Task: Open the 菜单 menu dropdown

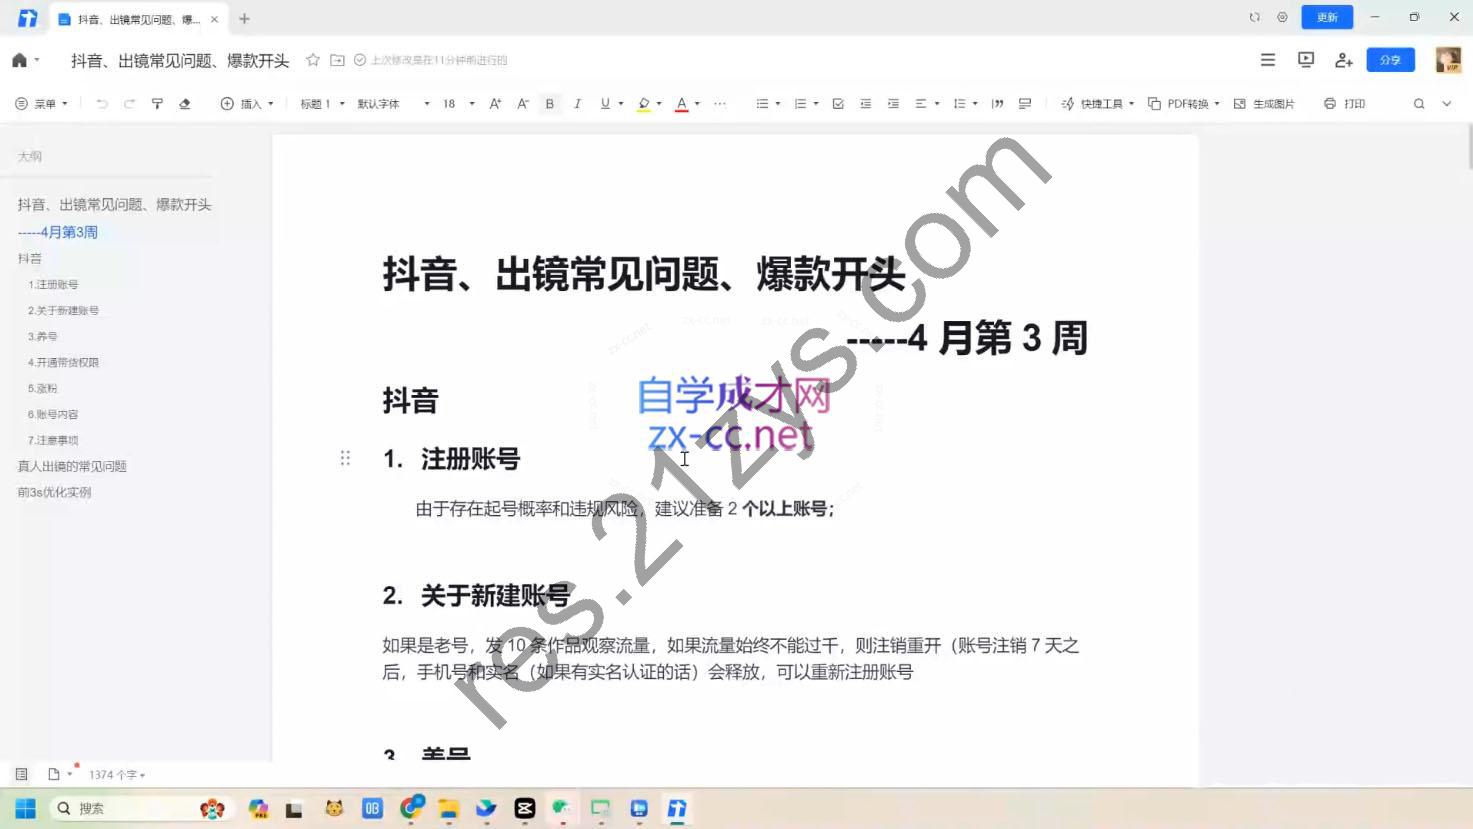Action: tap(41, 104)
